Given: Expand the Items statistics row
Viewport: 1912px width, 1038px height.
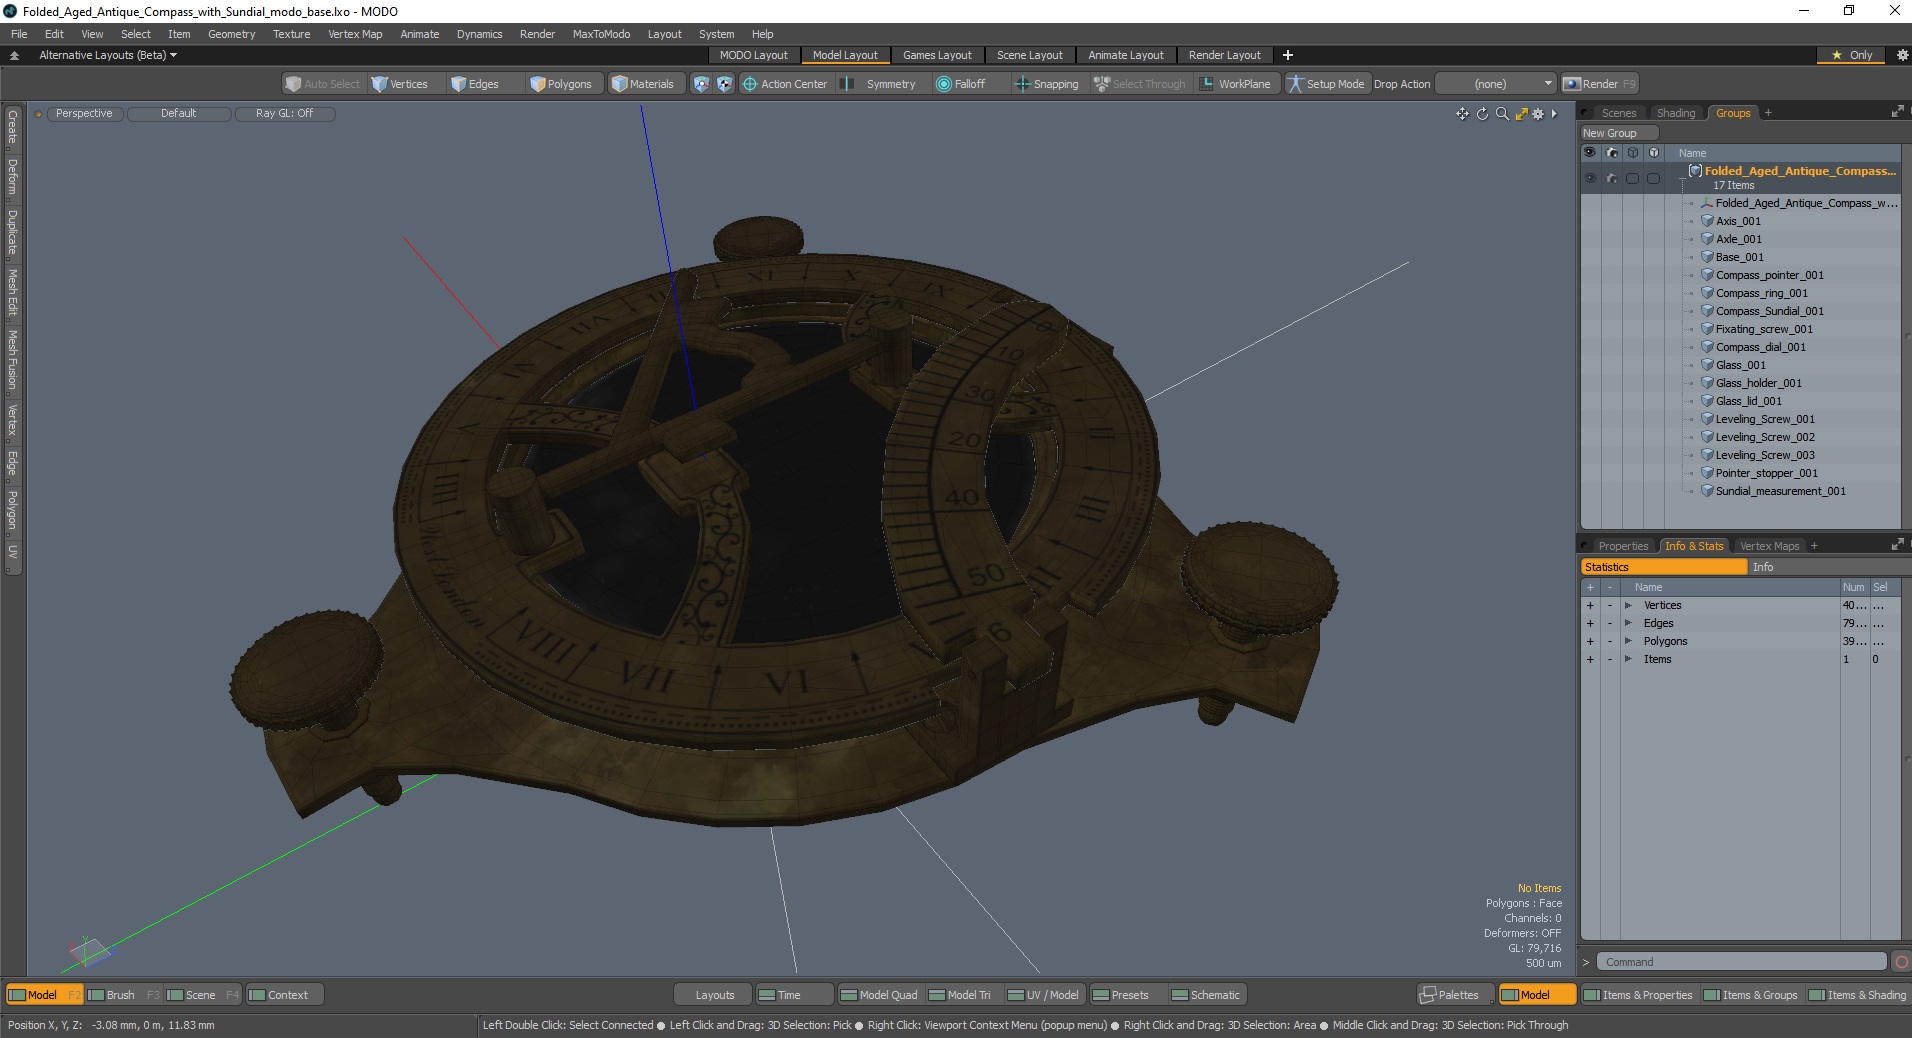Looking at the screenshot, I should coord(1628,659).
